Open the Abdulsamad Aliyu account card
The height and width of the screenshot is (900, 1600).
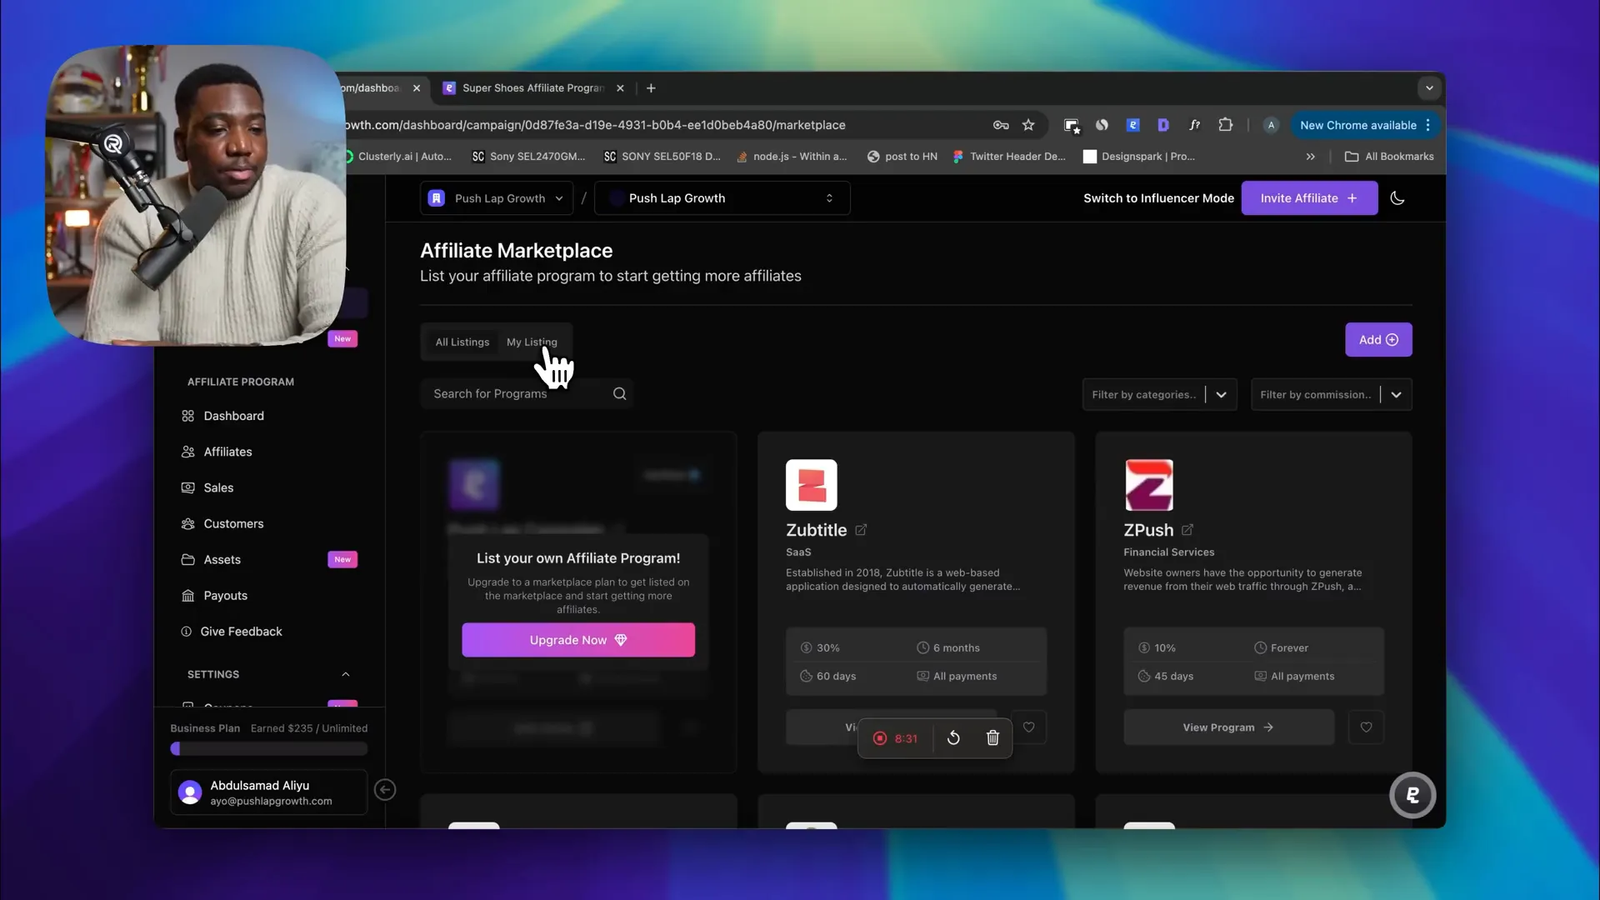tap(269, 793)
